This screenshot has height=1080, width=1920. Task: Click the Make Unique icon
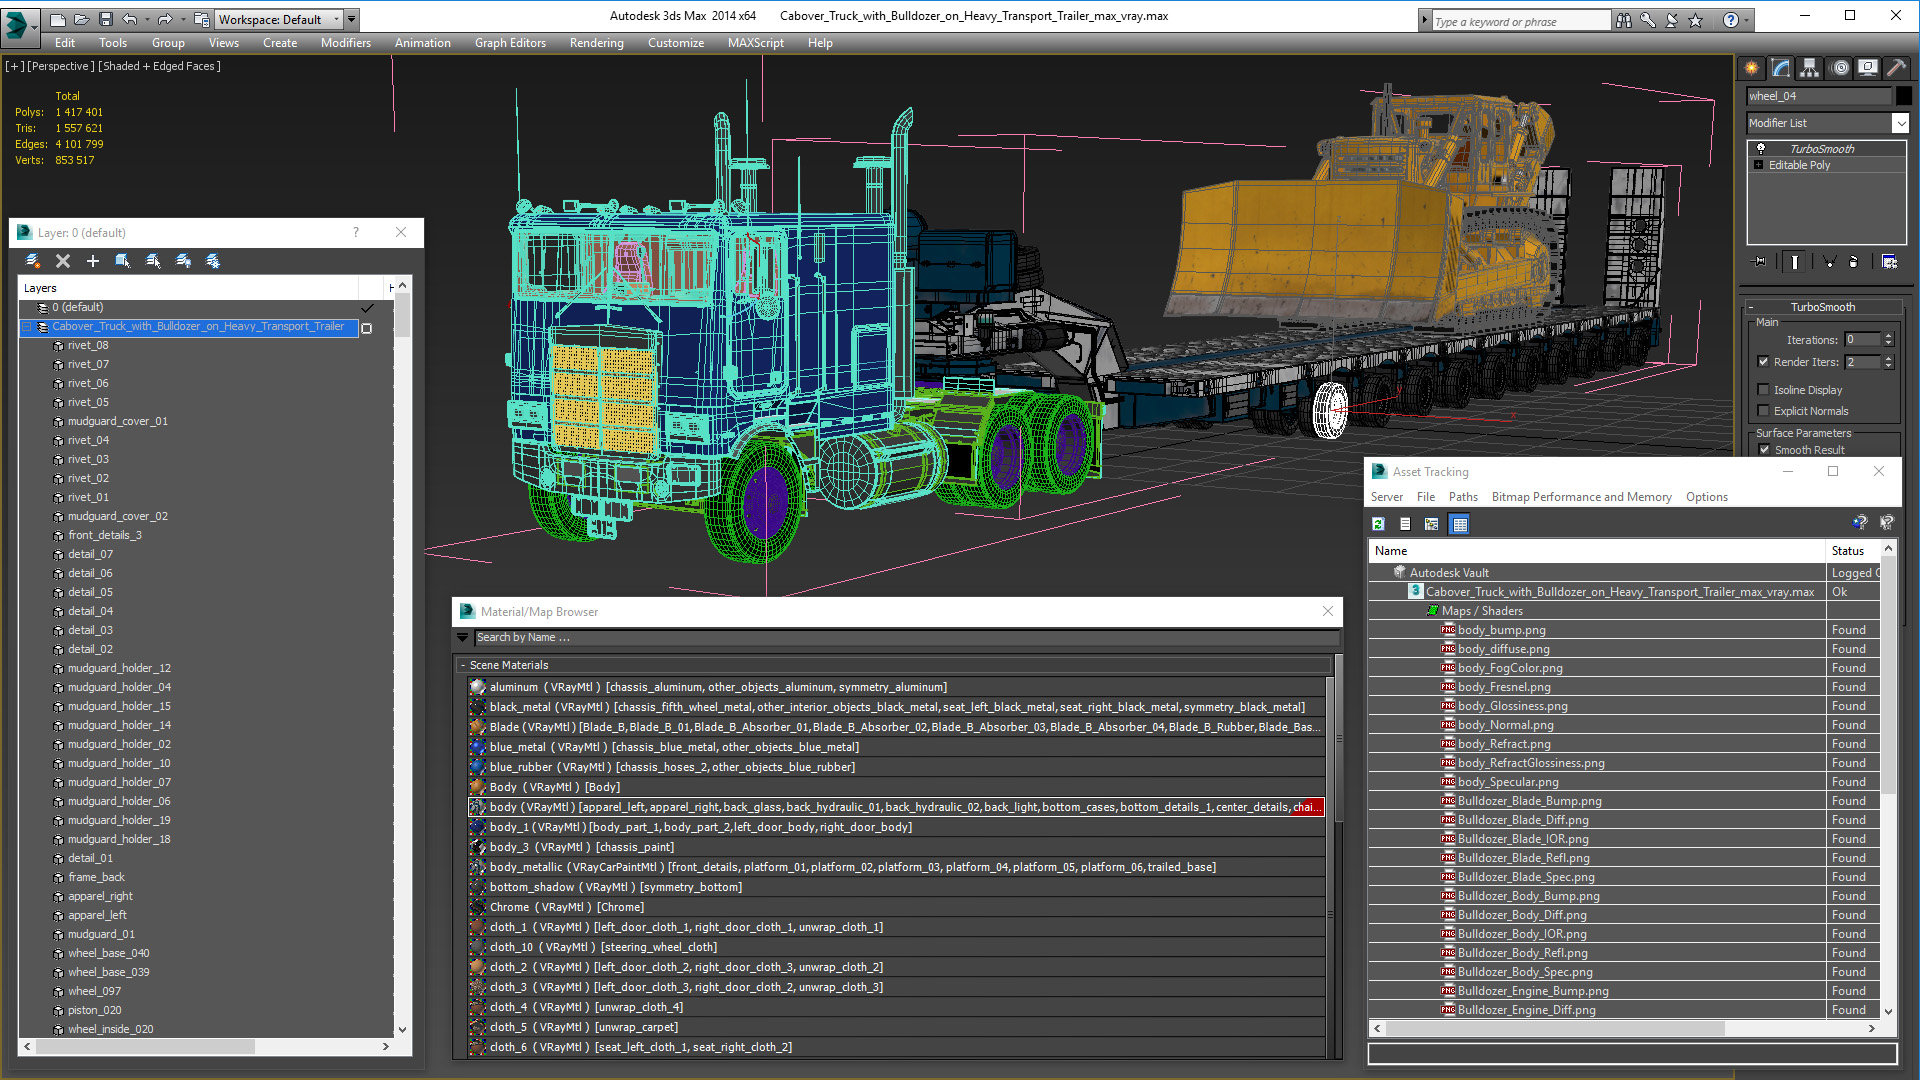point(1829,262)
